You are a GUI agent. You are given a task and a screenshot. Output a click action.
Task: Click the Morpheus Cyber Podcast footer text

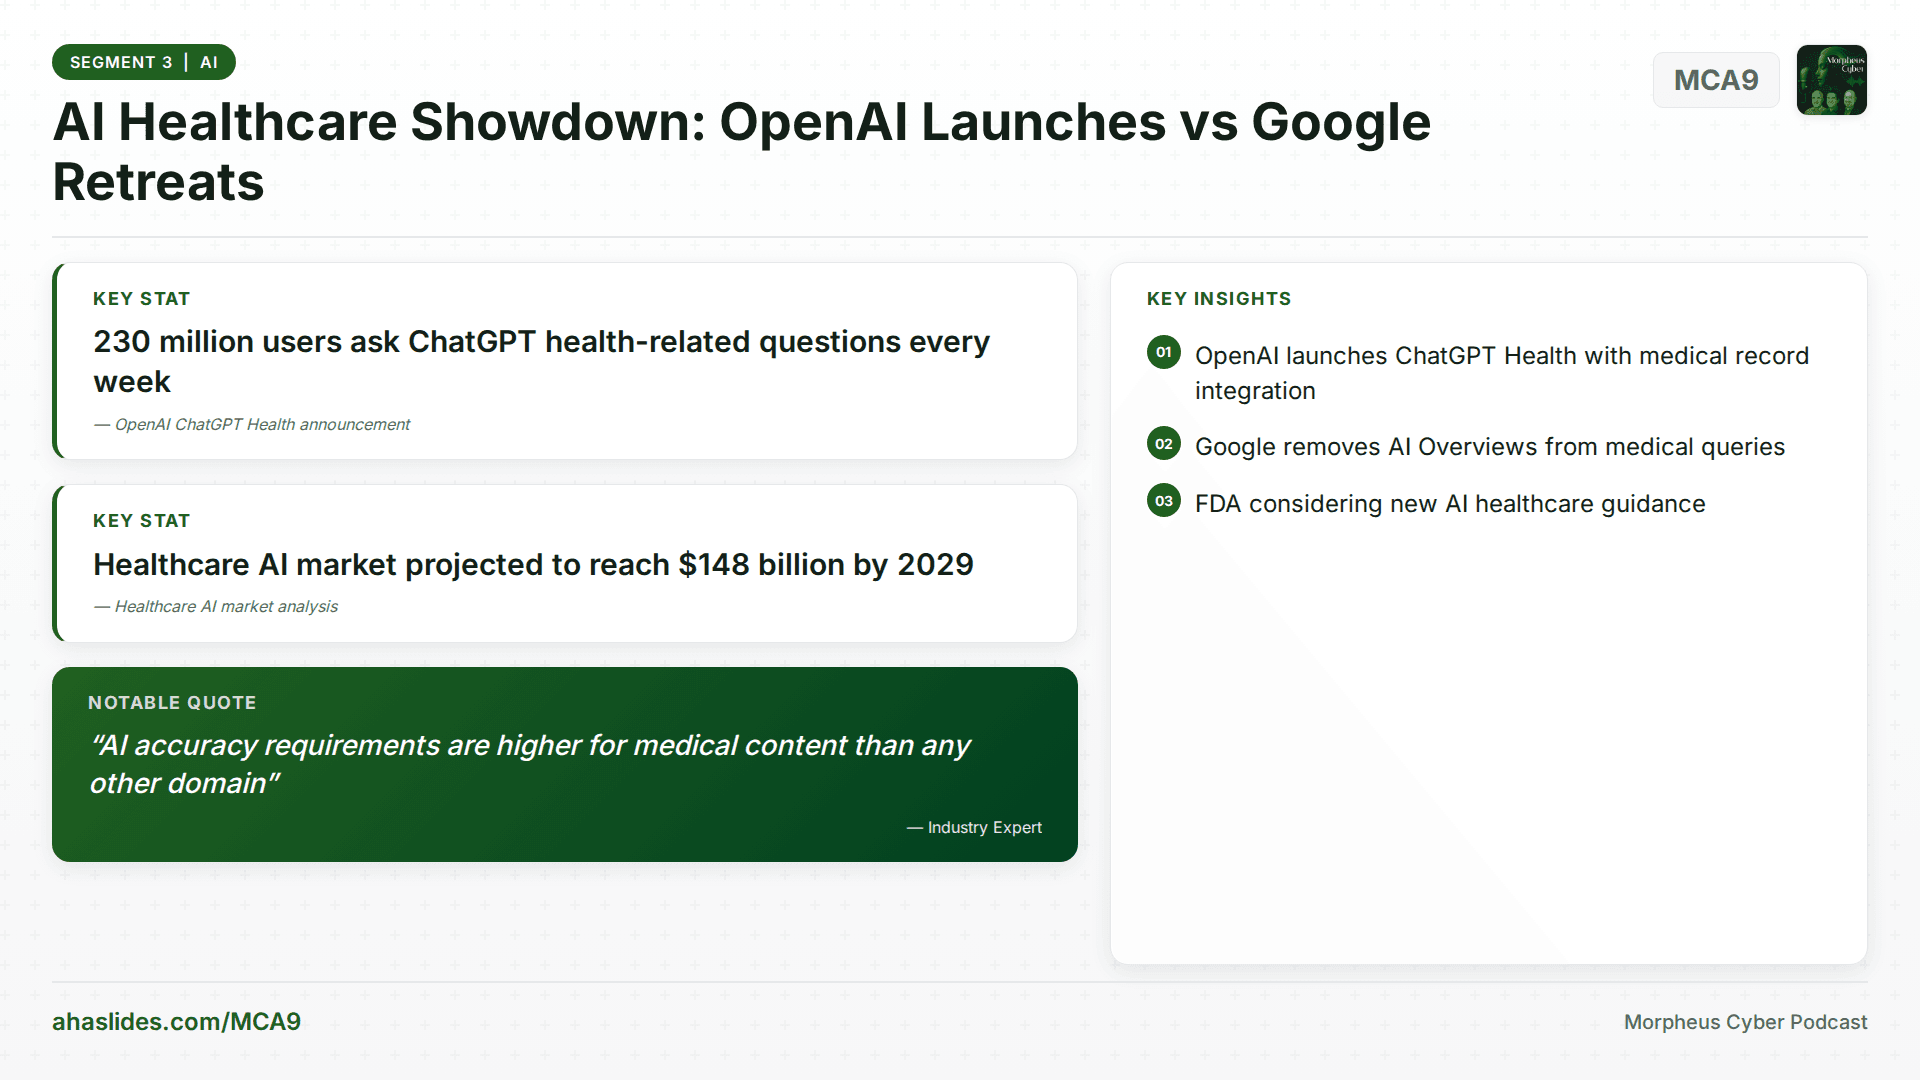pyautogui.click(x=1744, y=1022)
